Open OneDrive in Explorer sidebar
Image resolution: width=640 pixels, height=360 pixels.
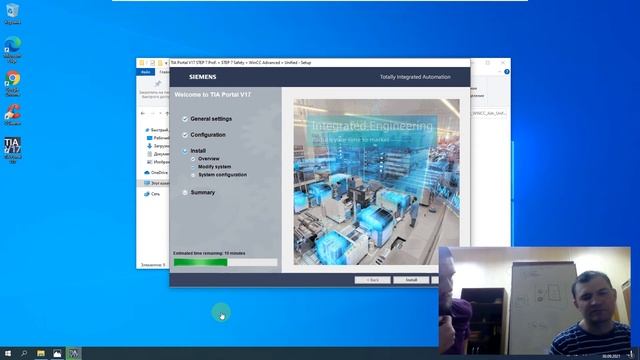click(x=156, y=173)
